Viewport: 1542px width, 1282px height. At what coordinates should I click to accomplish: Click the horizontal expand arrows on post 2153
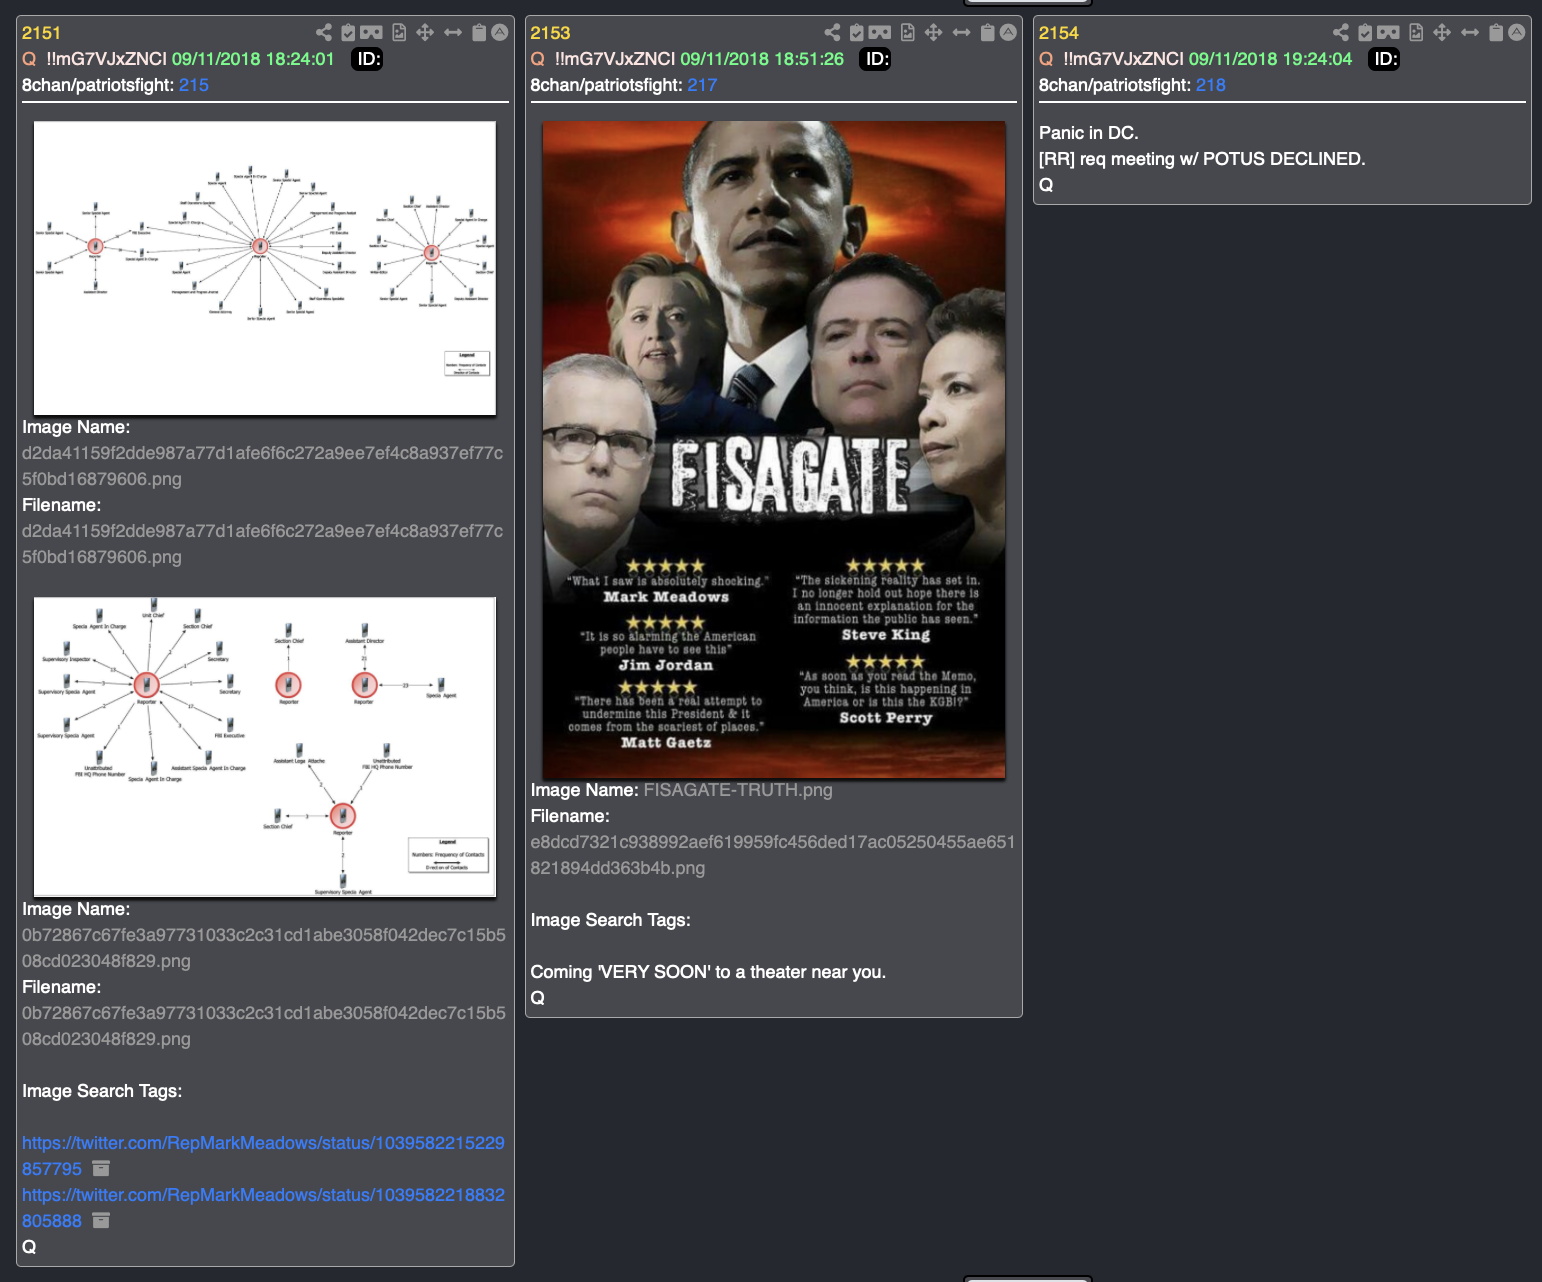962,33
